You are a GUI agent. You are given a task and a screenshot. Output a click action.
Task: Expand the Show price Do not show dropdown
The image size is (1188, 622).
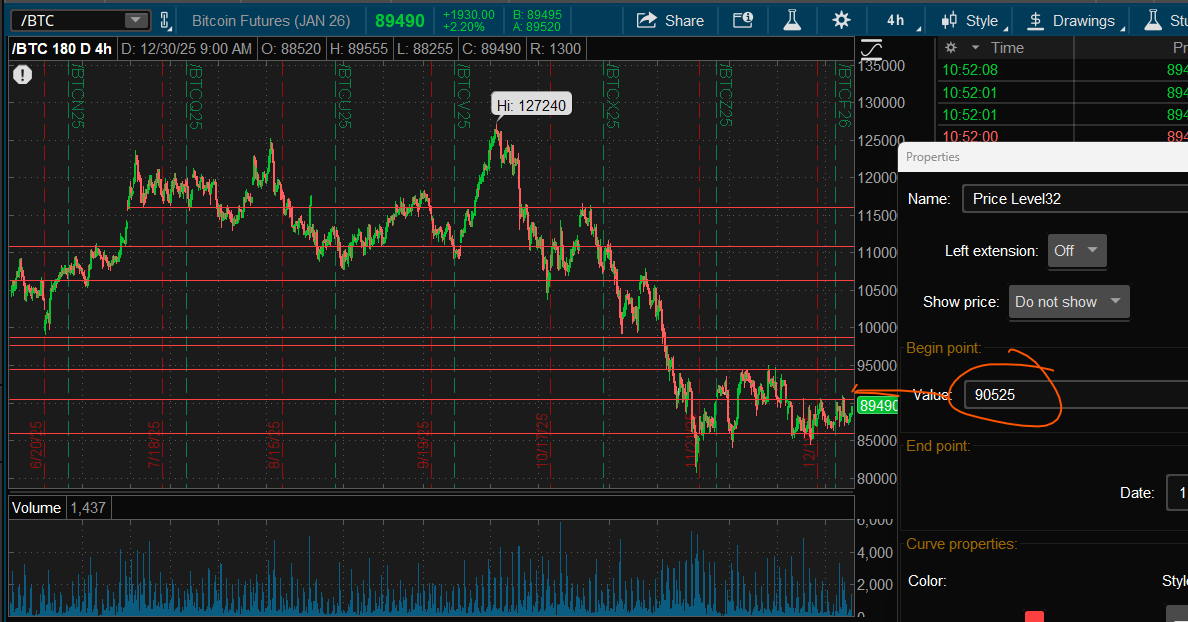[x=1069, y=302]
